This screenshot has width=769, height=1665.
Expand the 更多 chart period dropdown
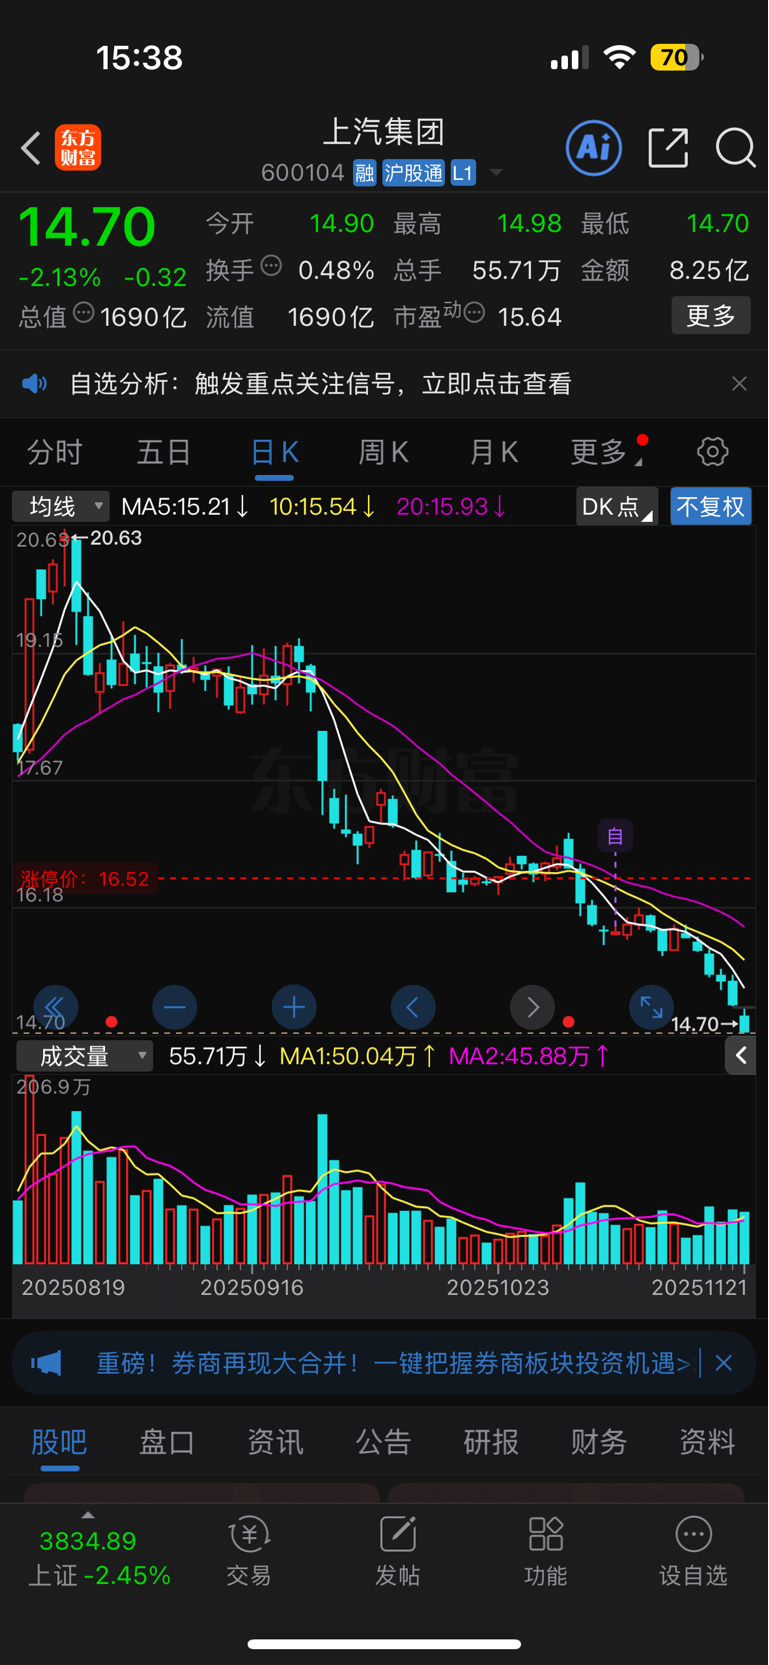coord(606,453)
